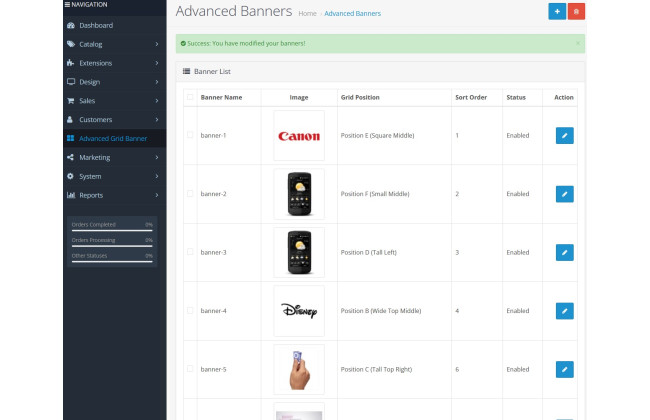Check the checkbox for banner-3
This screenshot has height=420, width=650.
pos(190,252)
